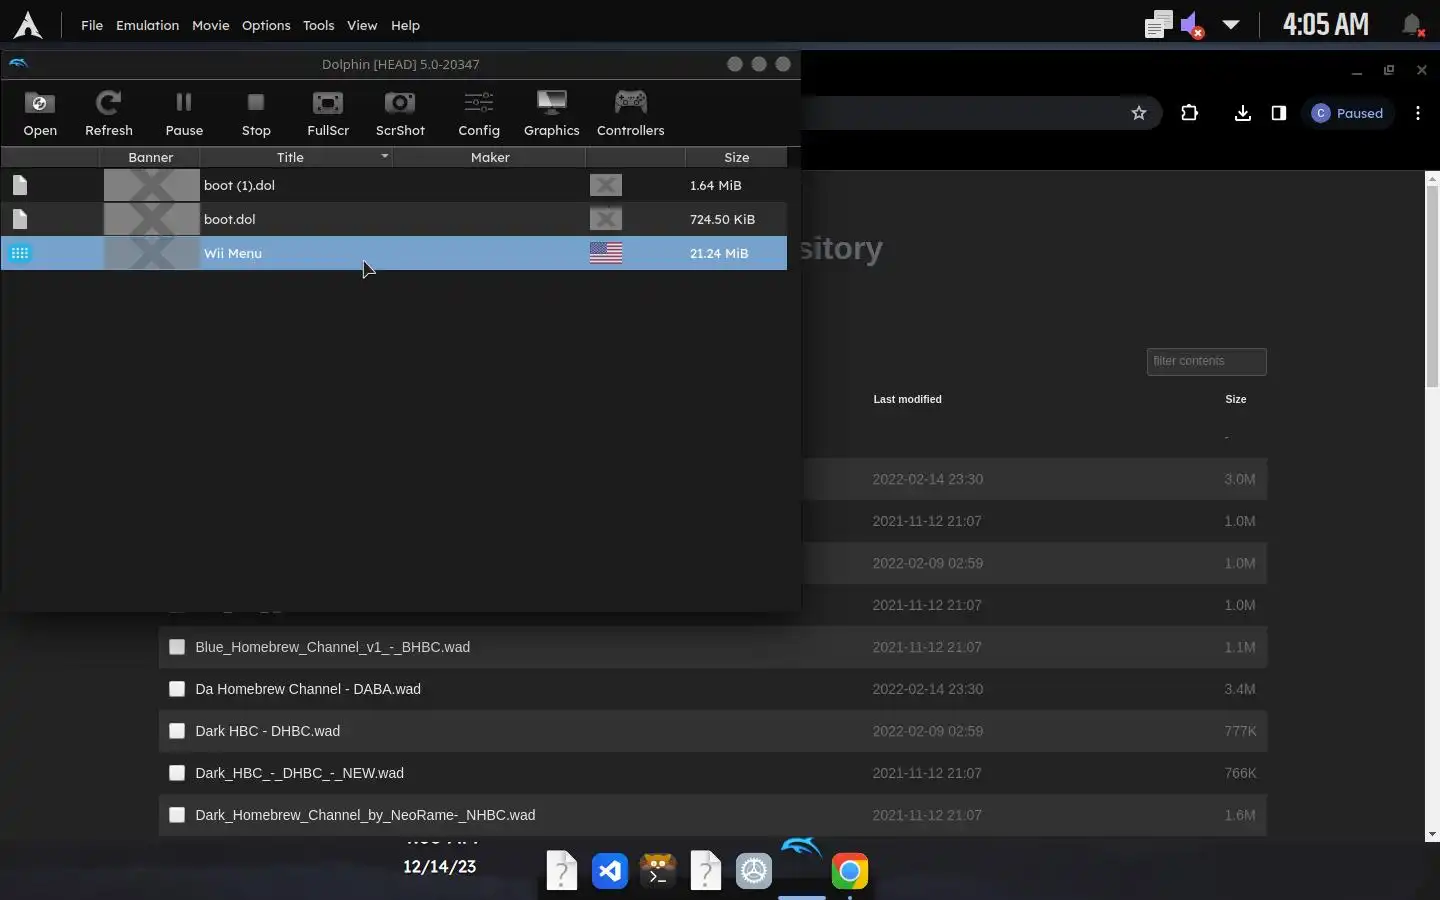1440x900 pixels.
Task: Click the Paused profile button
Action: pyautogui.click(x=1348, y=113)
